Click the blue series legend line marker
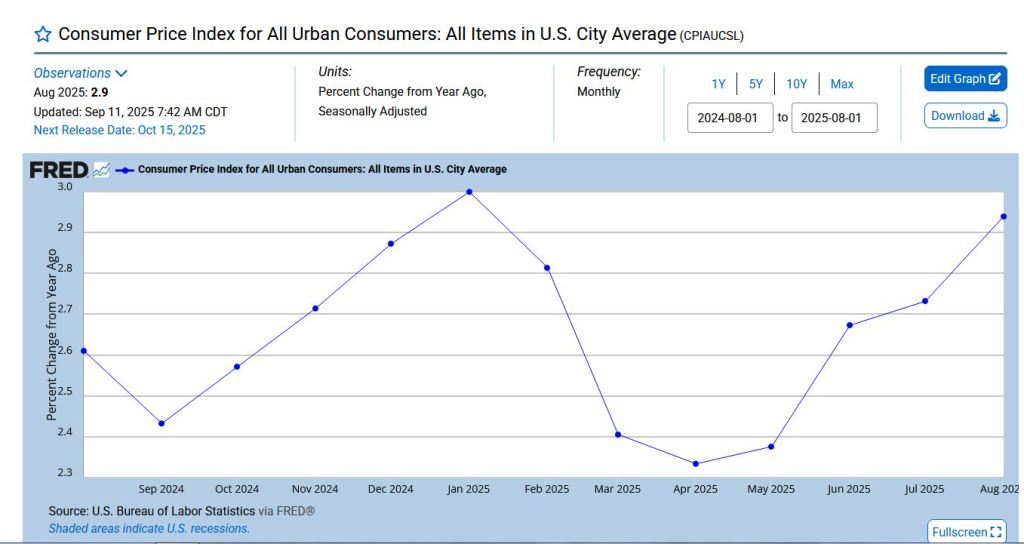Image resolution: width=1024 pixels, height=544 pixels. [125, 170]
